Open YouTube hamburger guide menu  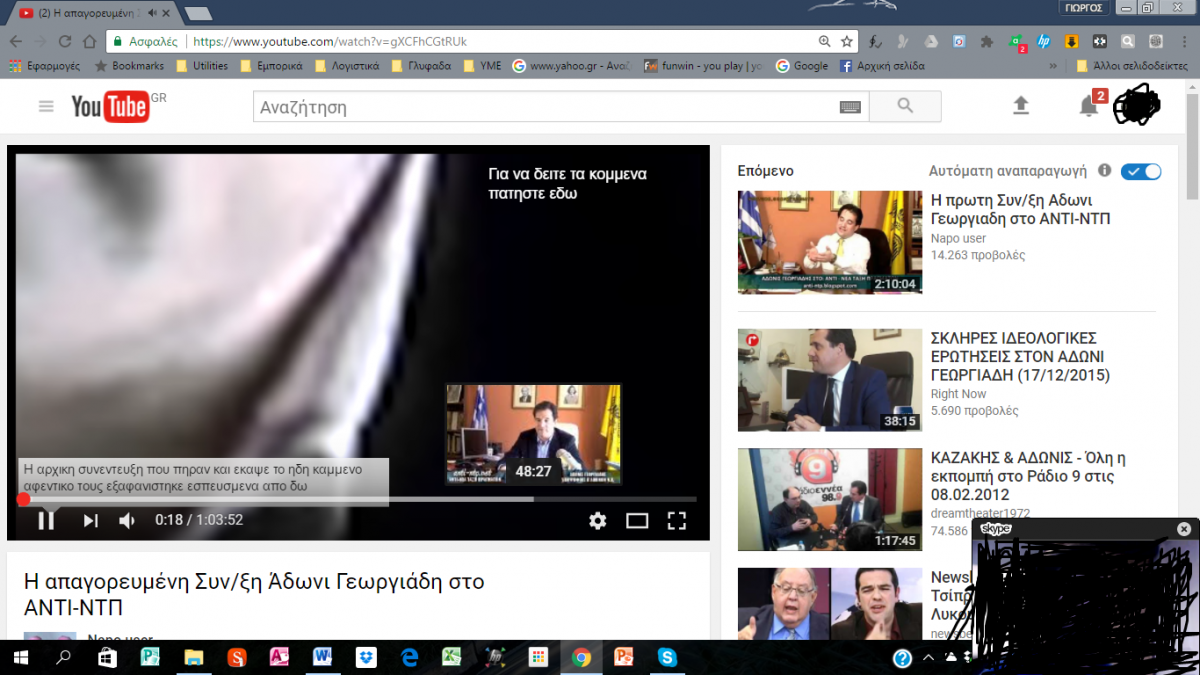(x=46, y=106)
